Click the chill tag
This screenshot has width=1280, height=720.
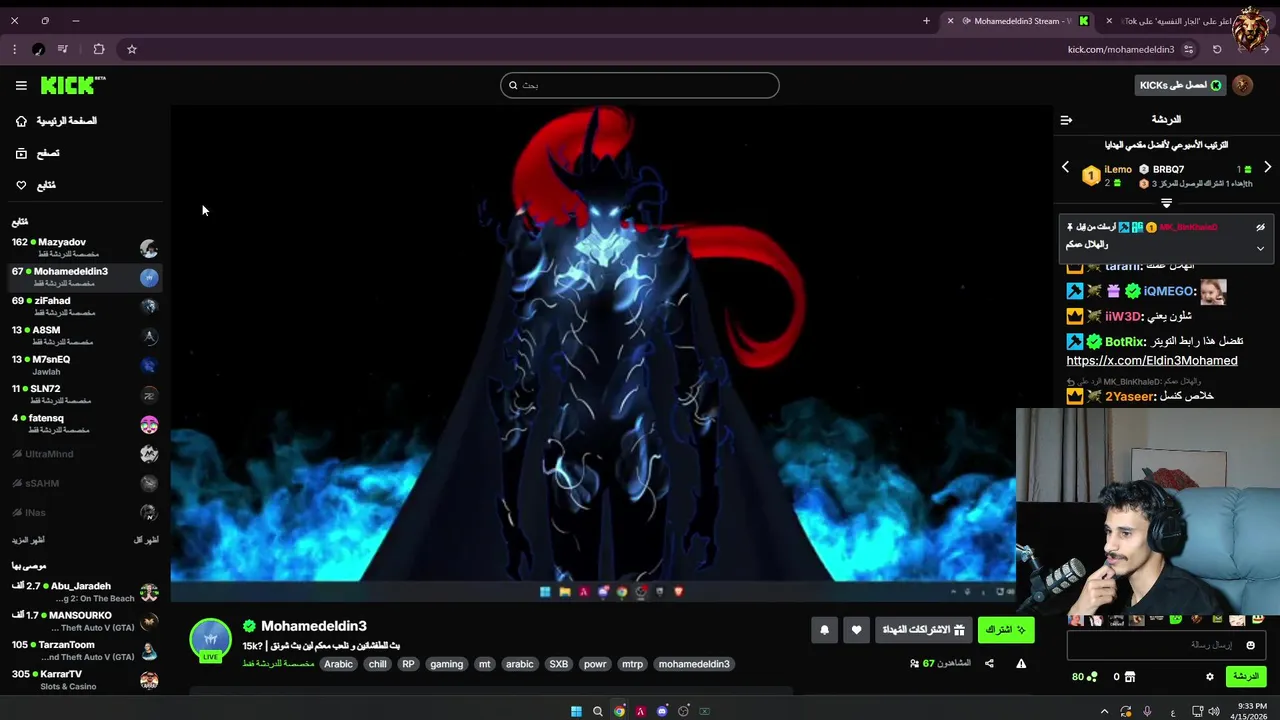[377, 664]
